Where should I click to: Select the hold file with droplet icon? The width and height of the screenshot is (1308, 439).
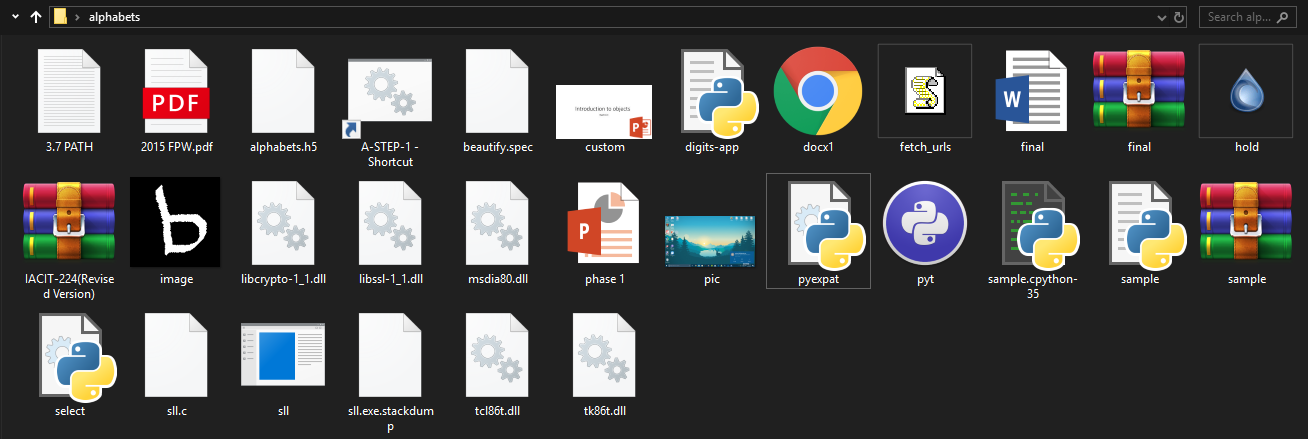(1246, 94)
